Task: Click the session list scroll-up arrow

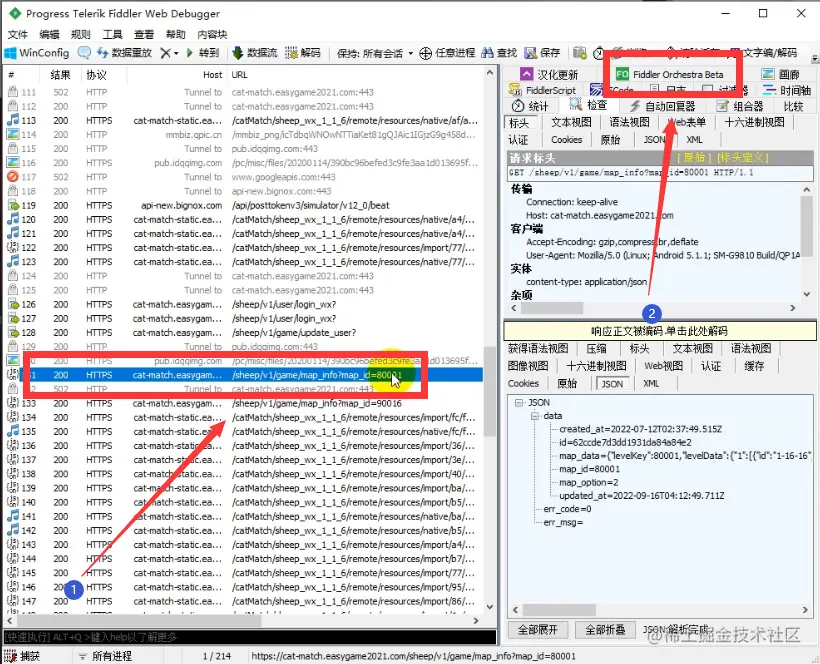Action: tap(489, 73)
